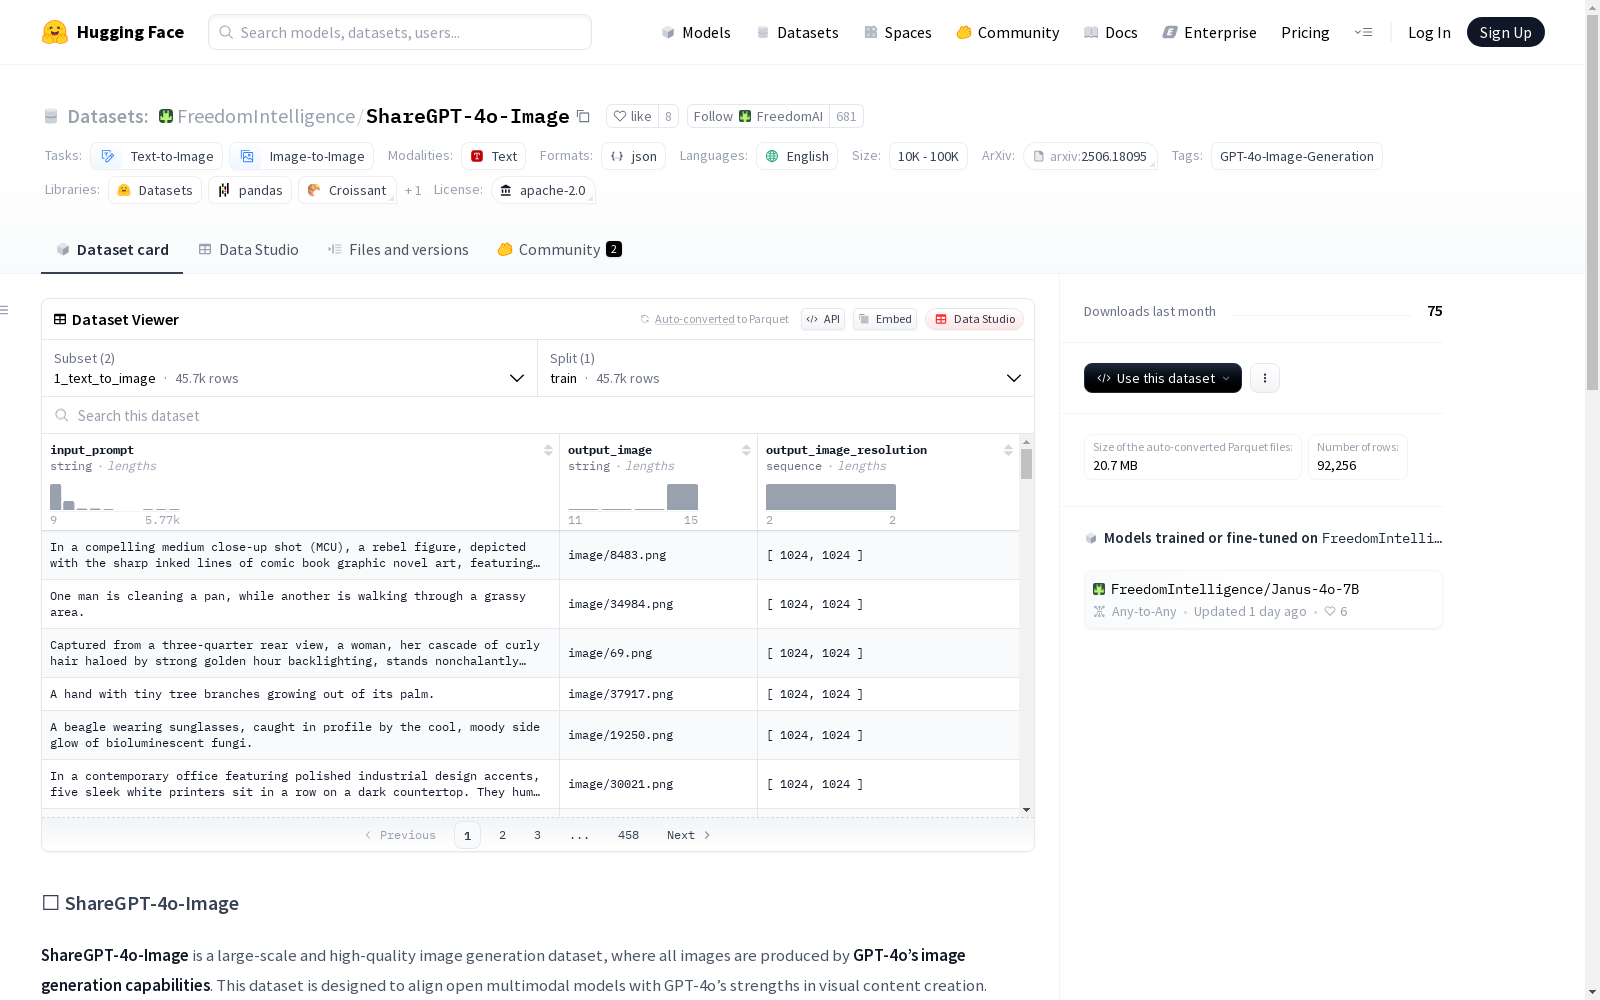The image size is (1600, 1000).
Task: Open the navigation overflow menu icon
Action: (x=1363, y=32)
